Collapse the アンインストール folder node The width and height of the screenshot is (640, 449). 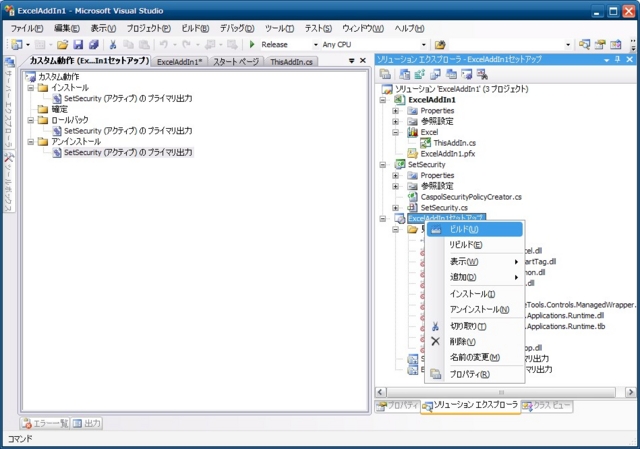click(x=31, y=142)
